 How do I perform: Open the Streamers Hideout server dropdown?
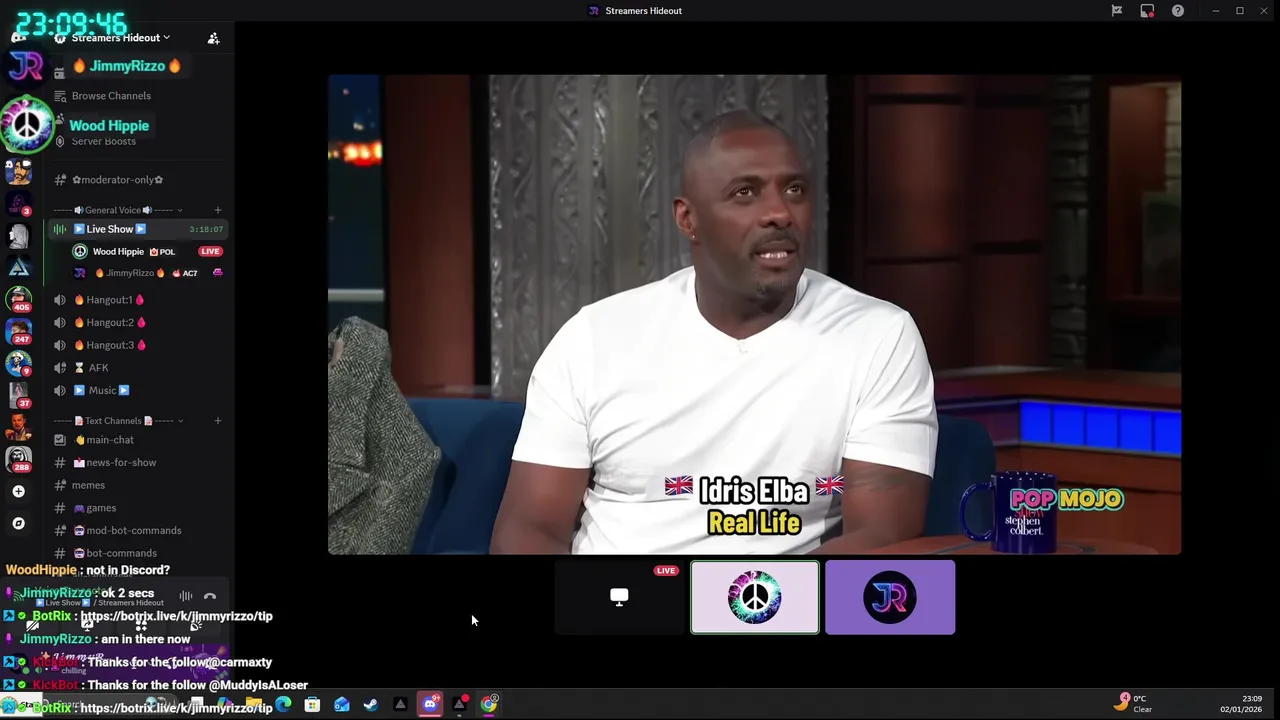[x=120, y=38]
